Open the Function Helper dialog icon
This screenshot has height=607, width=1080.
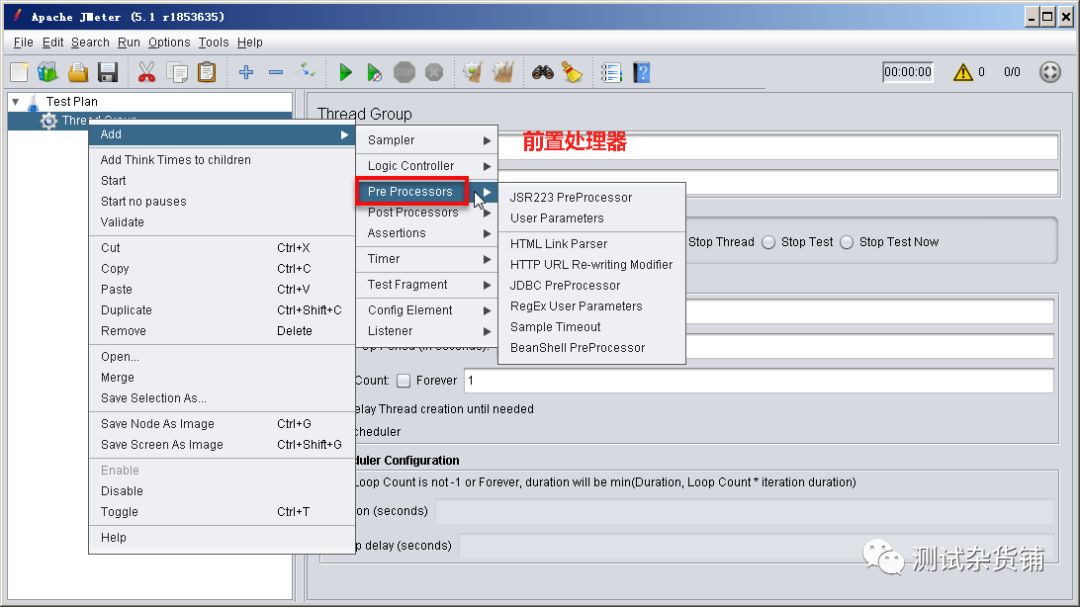(x=611, y=72)
